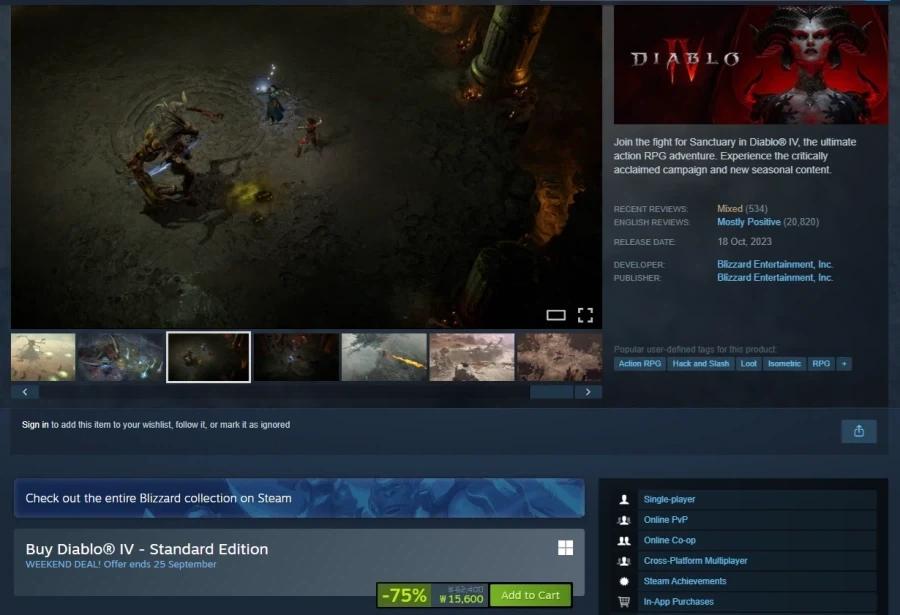Select the sixth thumbnail showing snowy battlefield
Viewport: 900px width, 615px height.
point(472,357)
